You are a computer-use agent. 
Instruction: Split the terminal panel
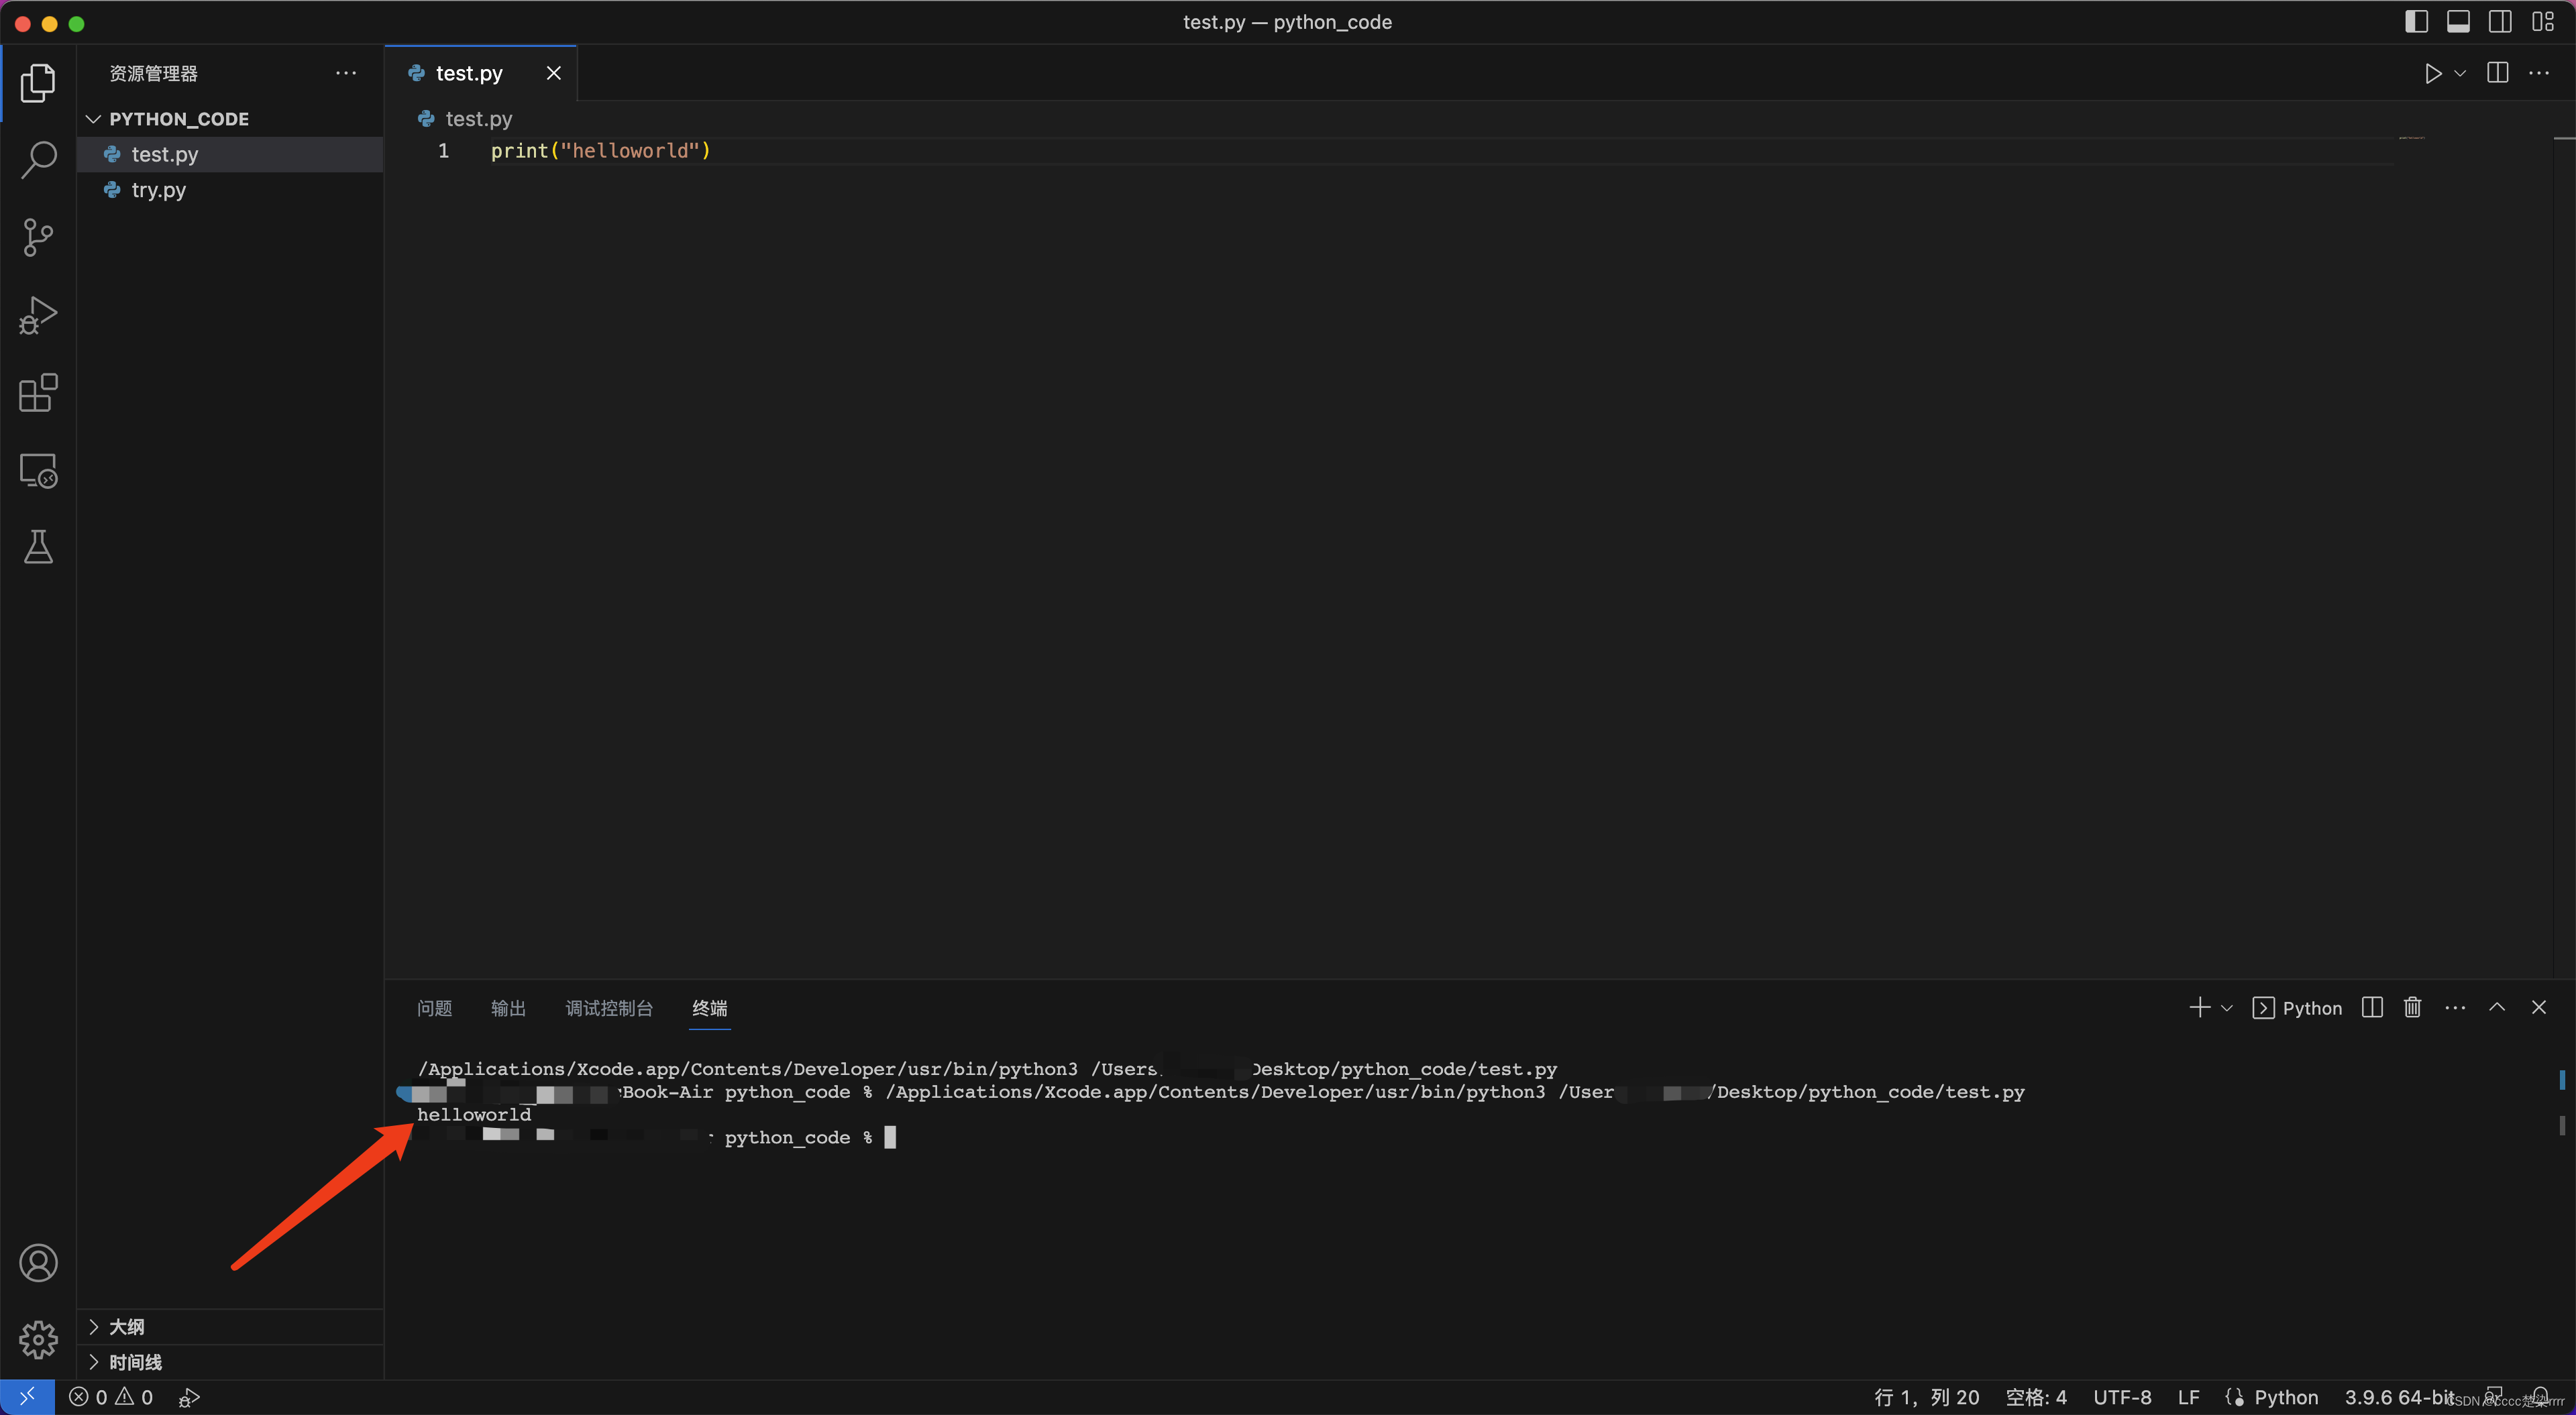pos(2372,1007)
